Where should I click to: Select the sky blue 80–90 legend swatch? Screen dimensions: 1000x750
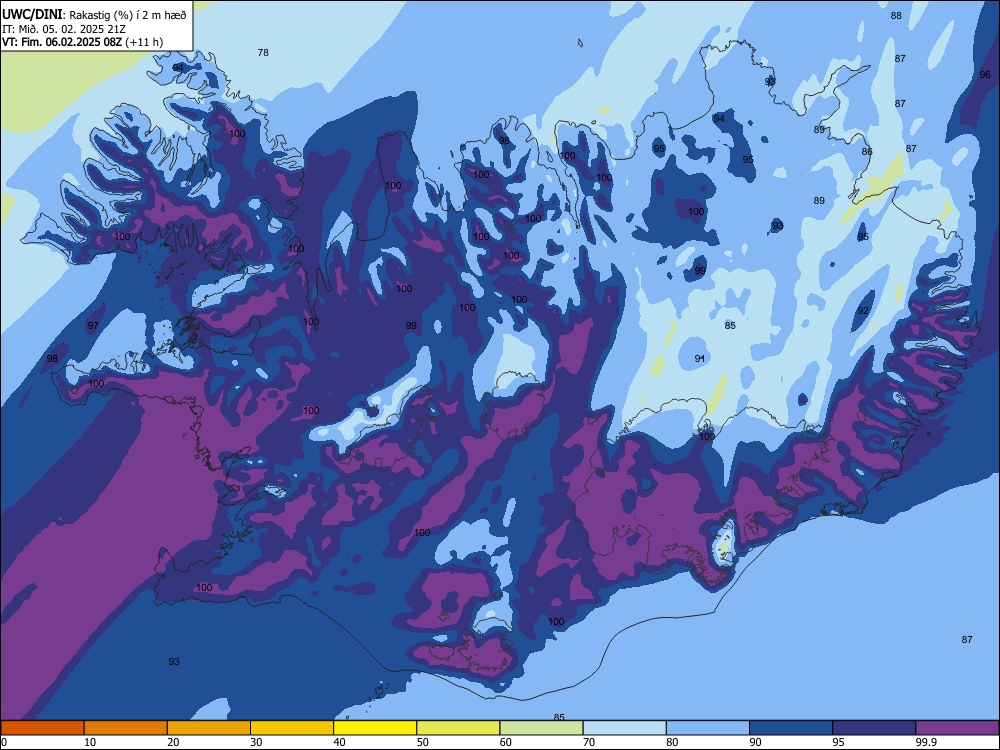pos(708,728)
